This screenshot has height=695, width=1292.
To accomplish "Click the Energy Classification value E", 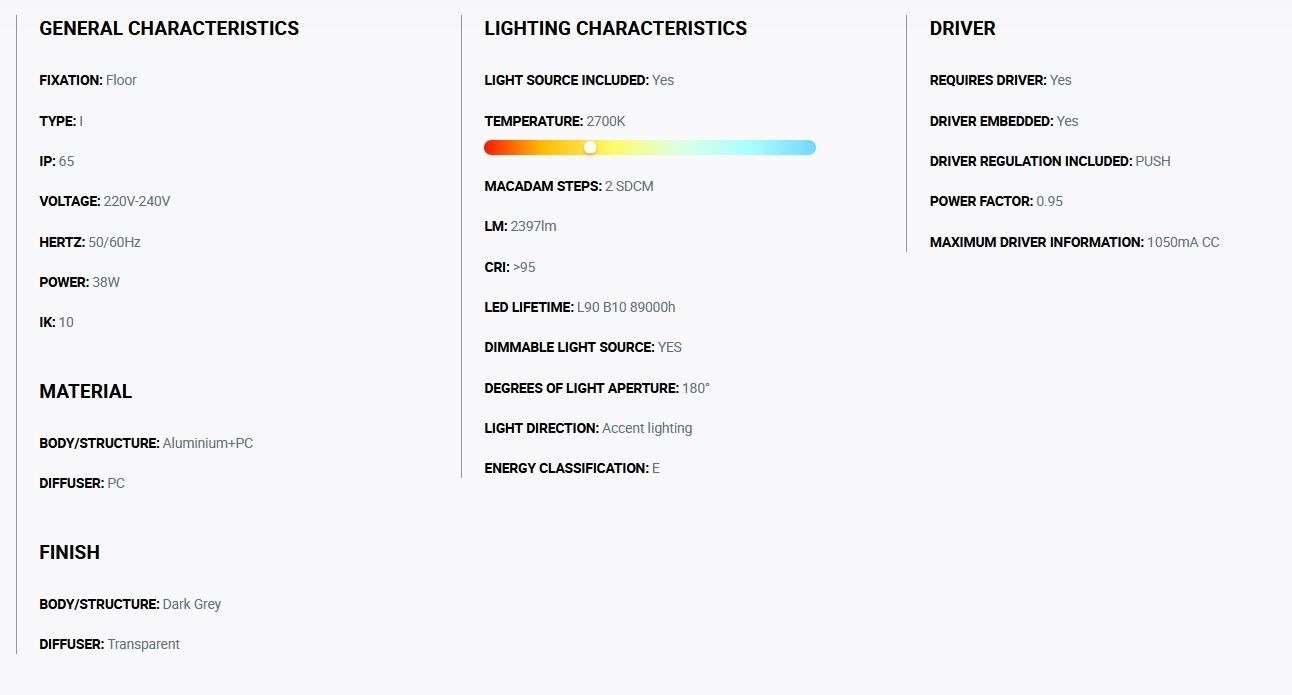I will [656, 468].
